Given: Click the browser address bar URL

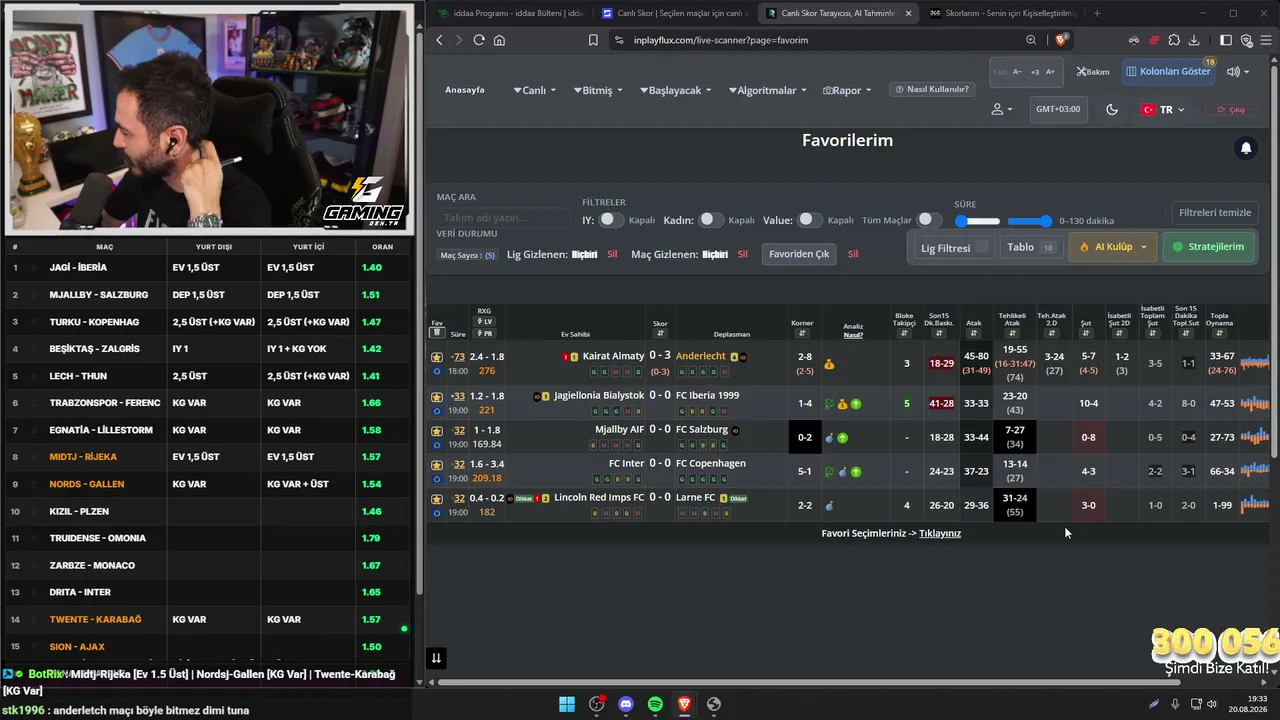Looking at the screenshot, I should (x=721, y=40).
